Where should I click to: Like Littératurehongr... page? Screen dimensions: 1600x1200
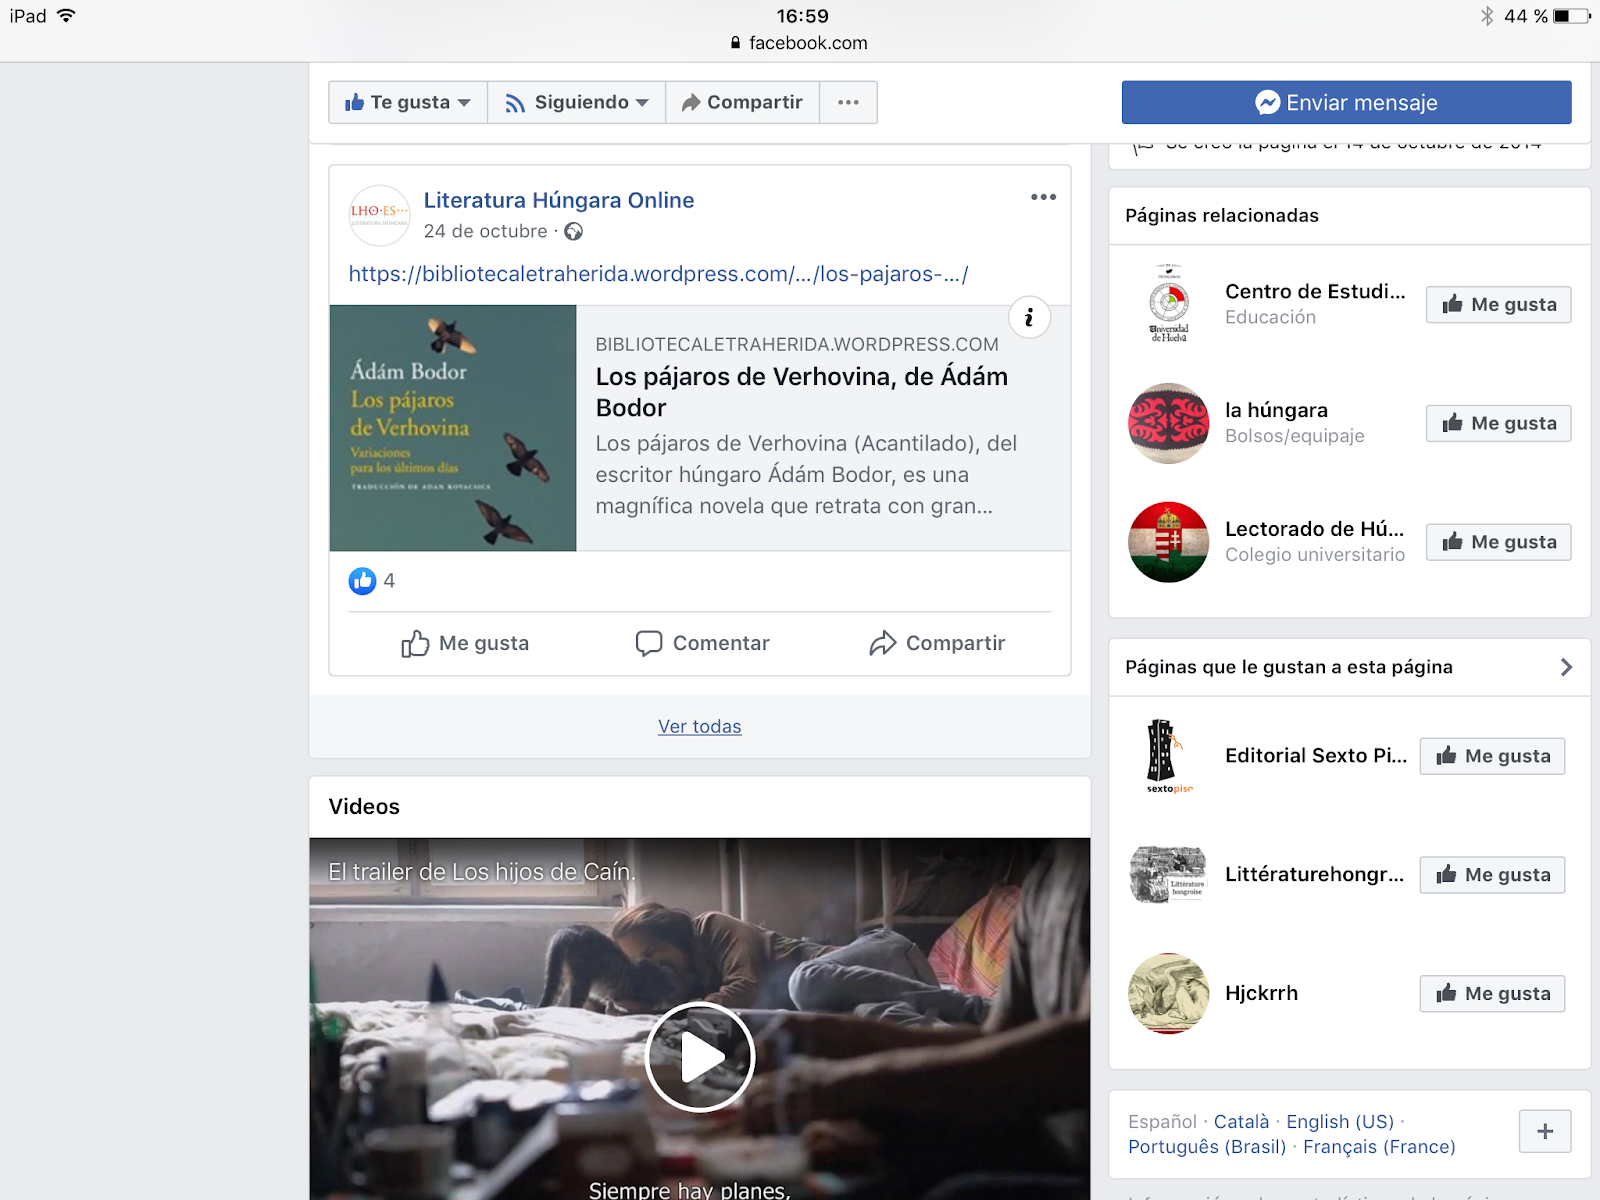pos(1492,875)
